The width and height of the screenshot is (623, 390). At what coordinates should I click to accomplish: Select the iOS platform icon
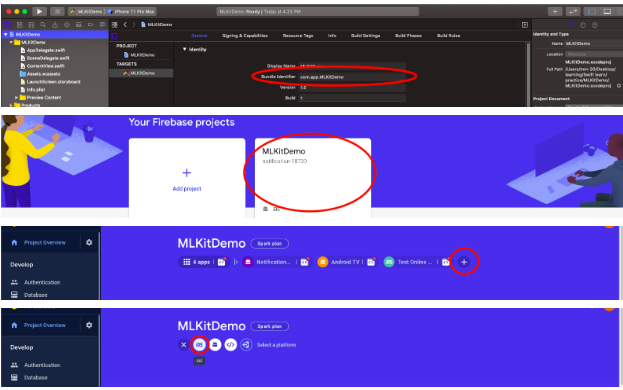[x=199, y=345]
